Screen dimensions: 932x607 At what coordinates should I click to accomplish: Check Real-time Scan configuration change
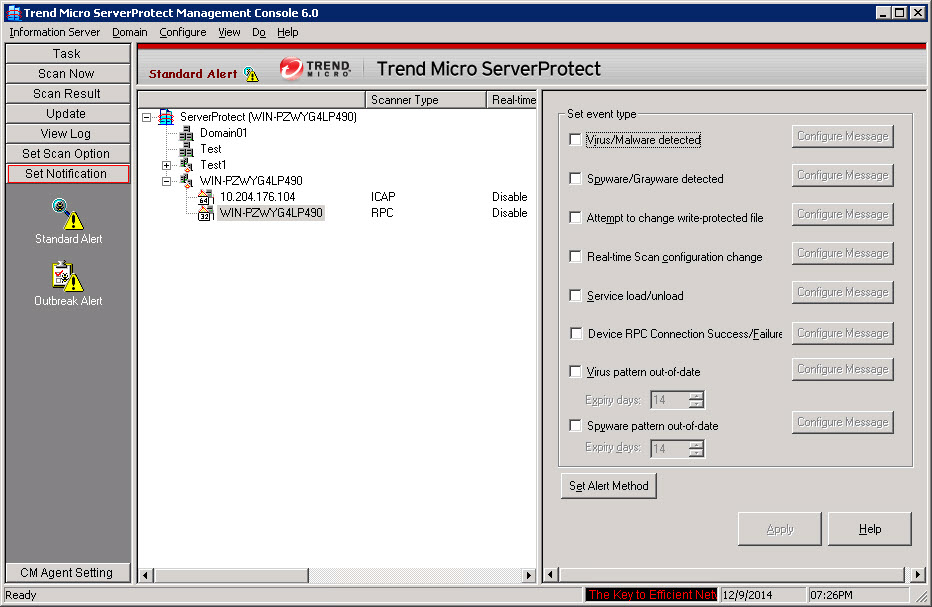click(575, 256)
